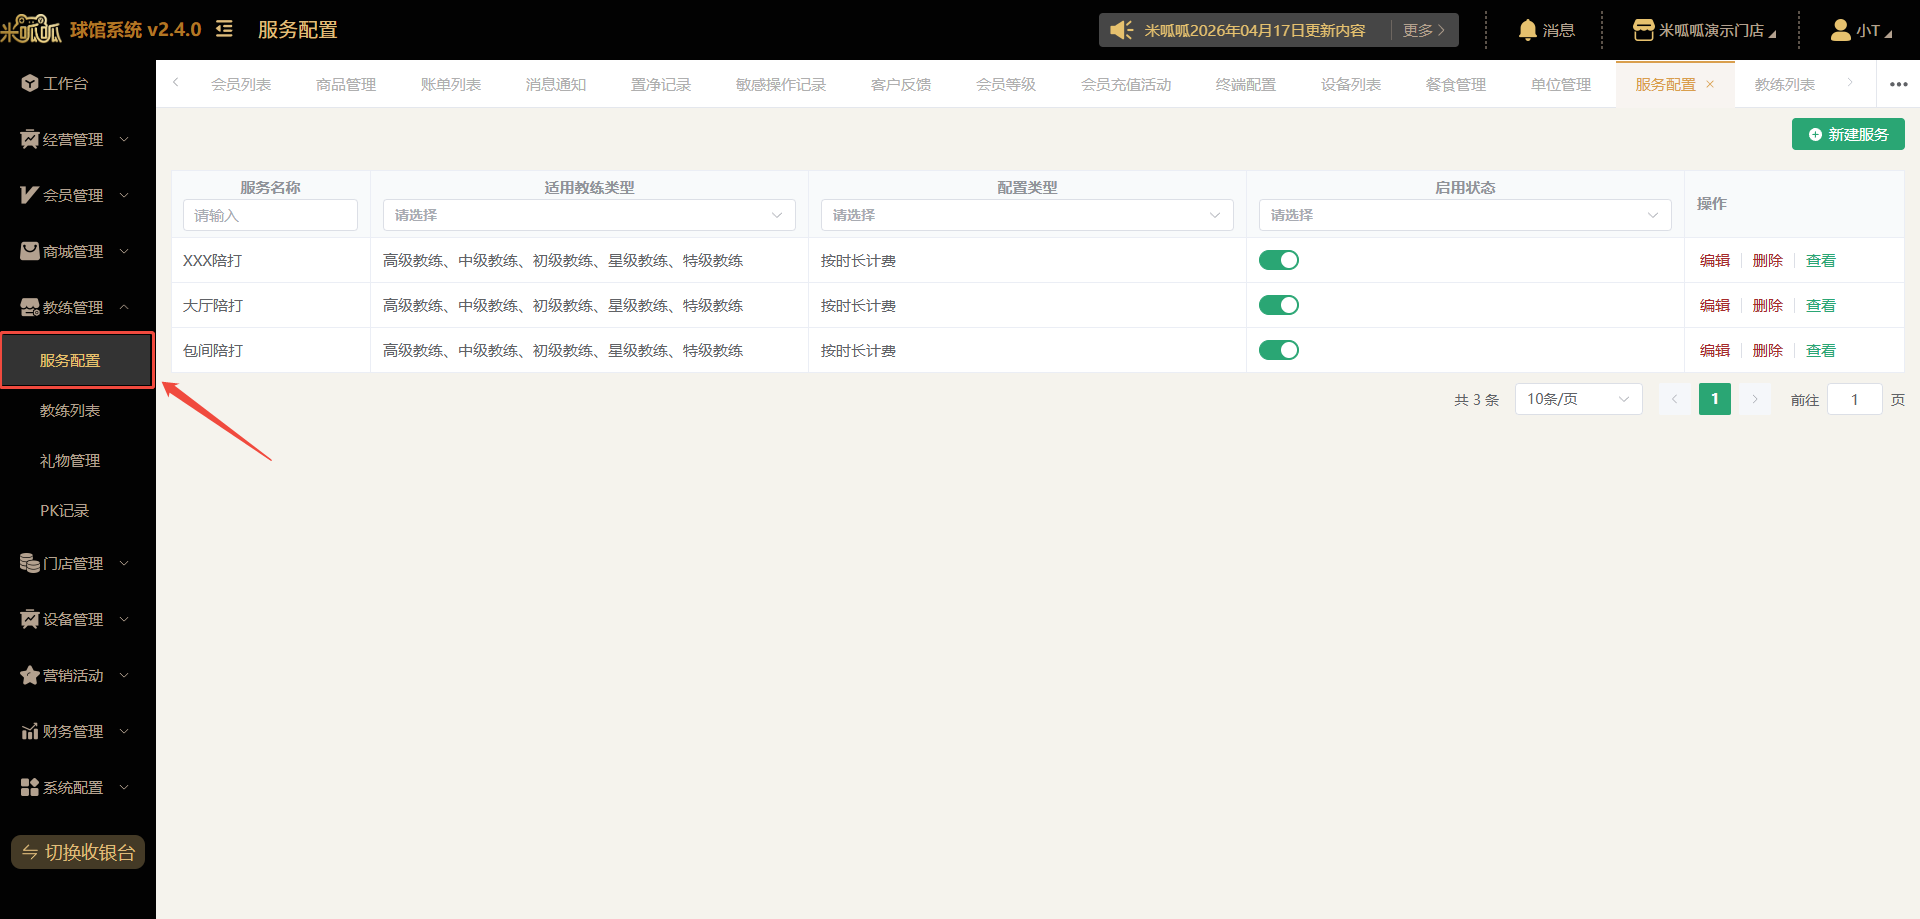Image resolution: width=1920 pixels, height=919 pixels.
Task: Click the 设备管理 sidebar icon
Action: [30, 619]
